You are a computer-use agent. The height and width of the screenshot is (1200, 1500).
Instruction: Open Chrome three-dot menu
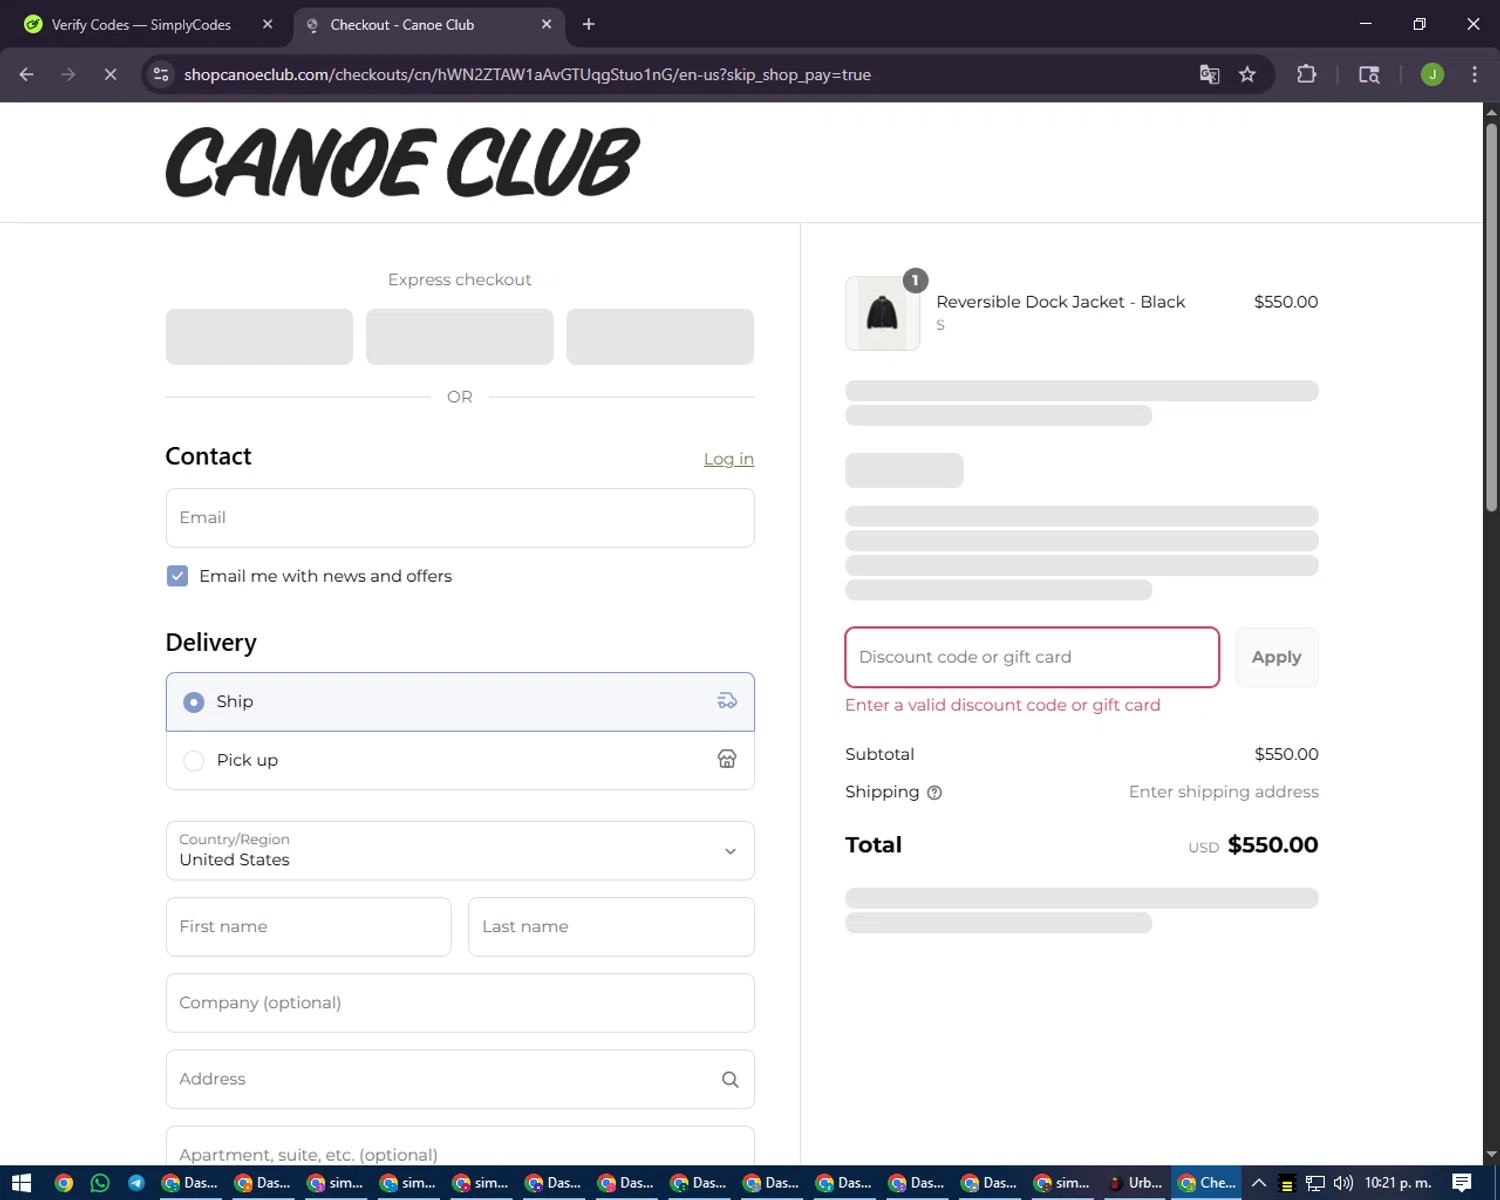(x=1474, y=74)
